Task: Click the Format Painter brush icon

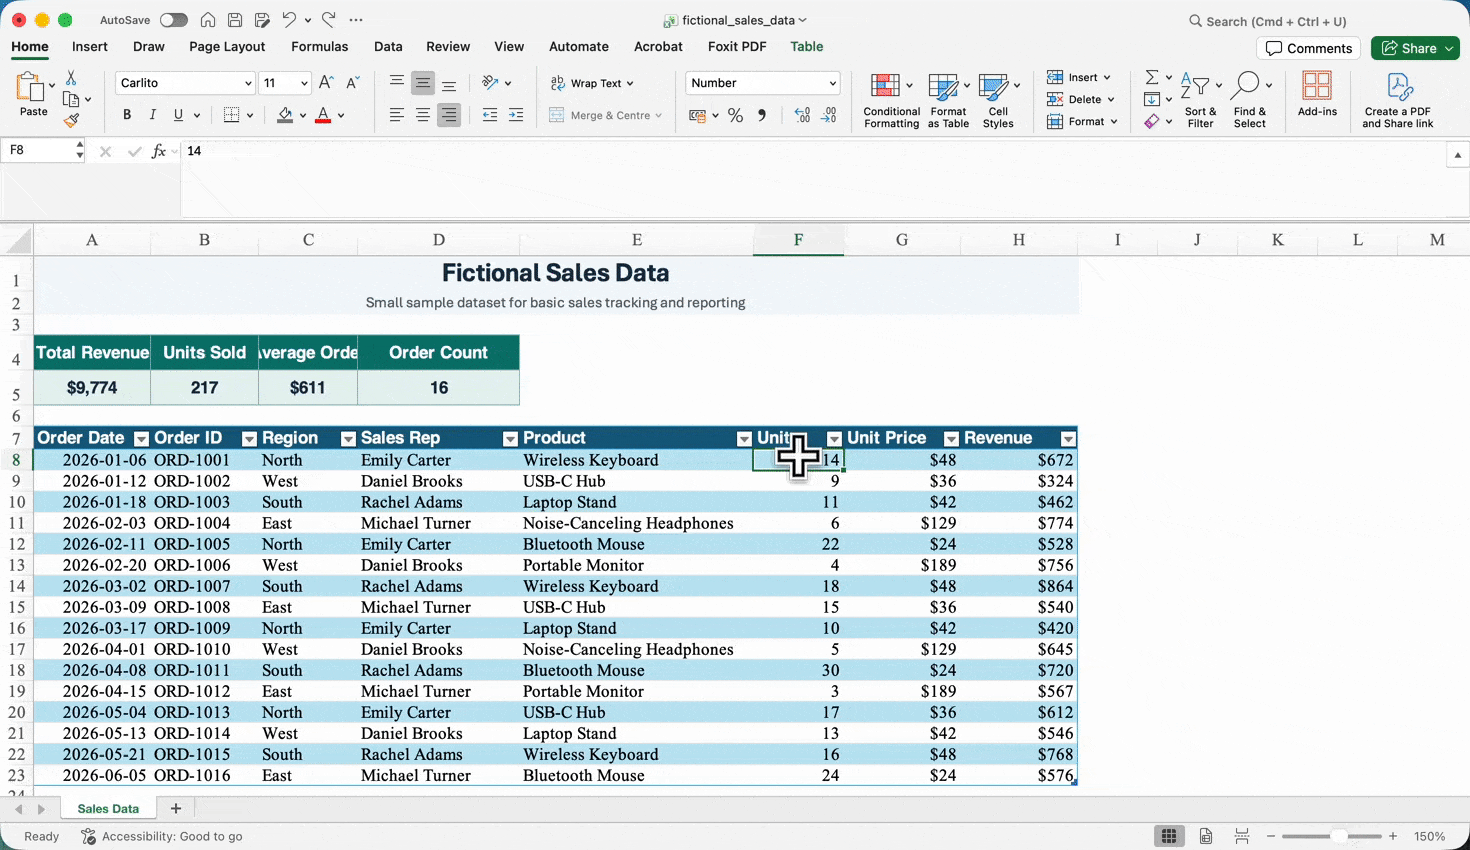Action: click(71, 121)
